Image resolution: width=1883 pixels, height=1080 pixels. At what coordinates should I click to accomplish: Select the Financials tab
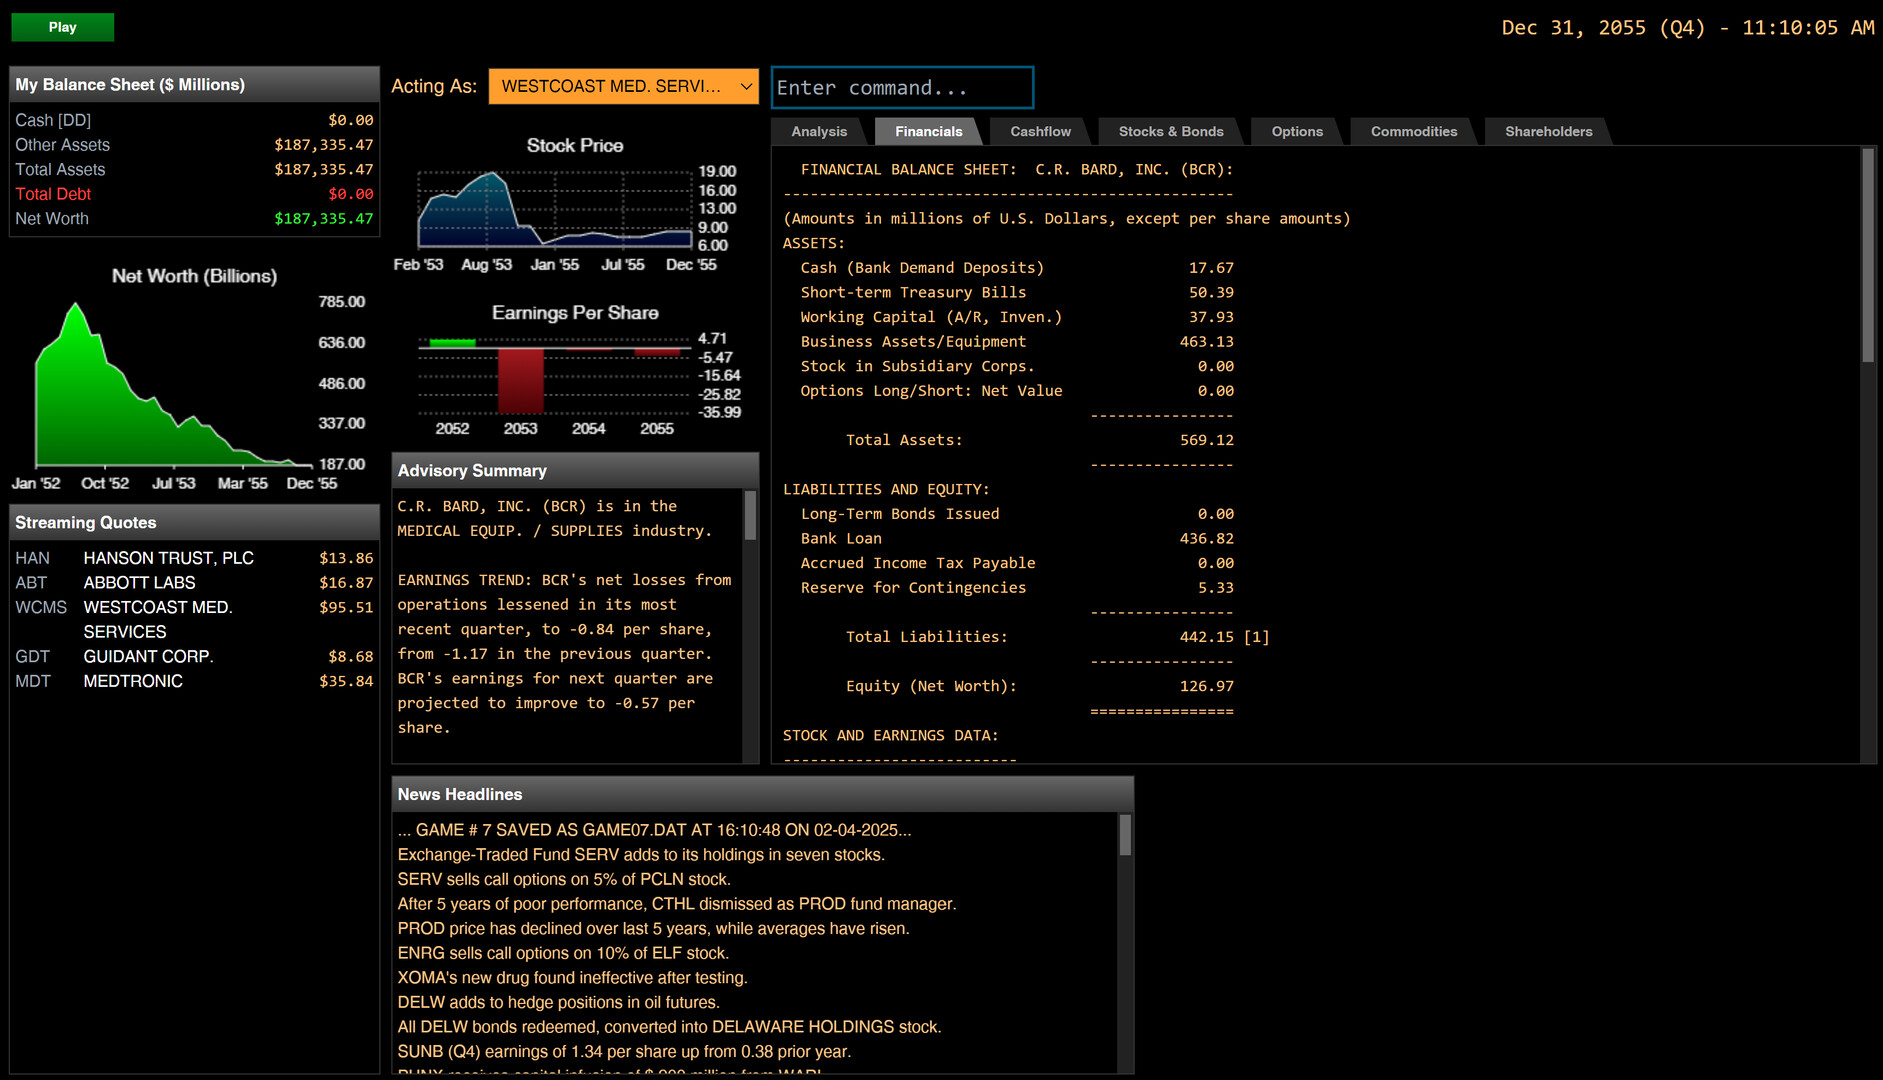928,132
